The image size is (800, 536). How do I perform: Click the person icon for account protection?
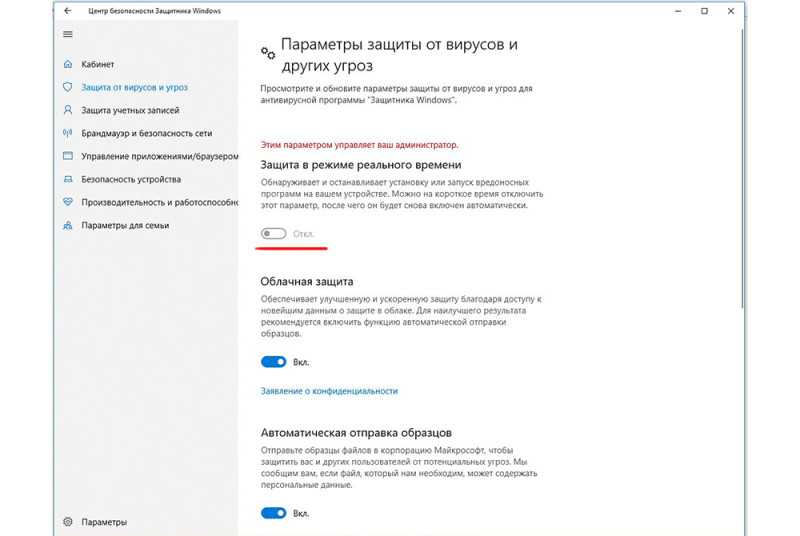68,110
